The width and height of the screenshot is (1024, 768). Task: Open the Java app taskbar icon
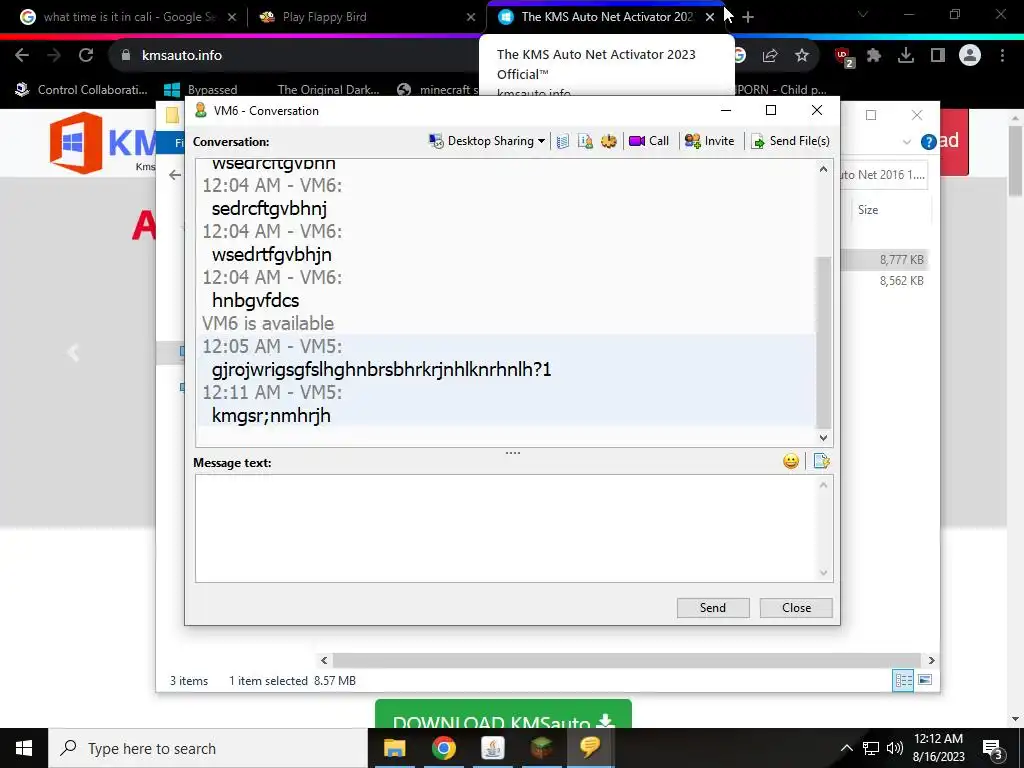[492, 748]
